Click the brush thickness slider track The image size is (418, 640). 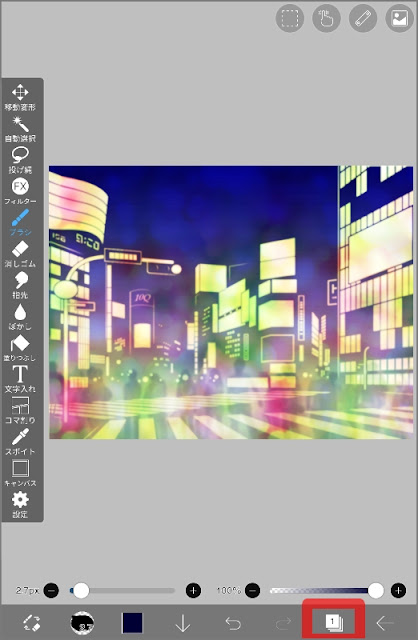click(122, 590)
